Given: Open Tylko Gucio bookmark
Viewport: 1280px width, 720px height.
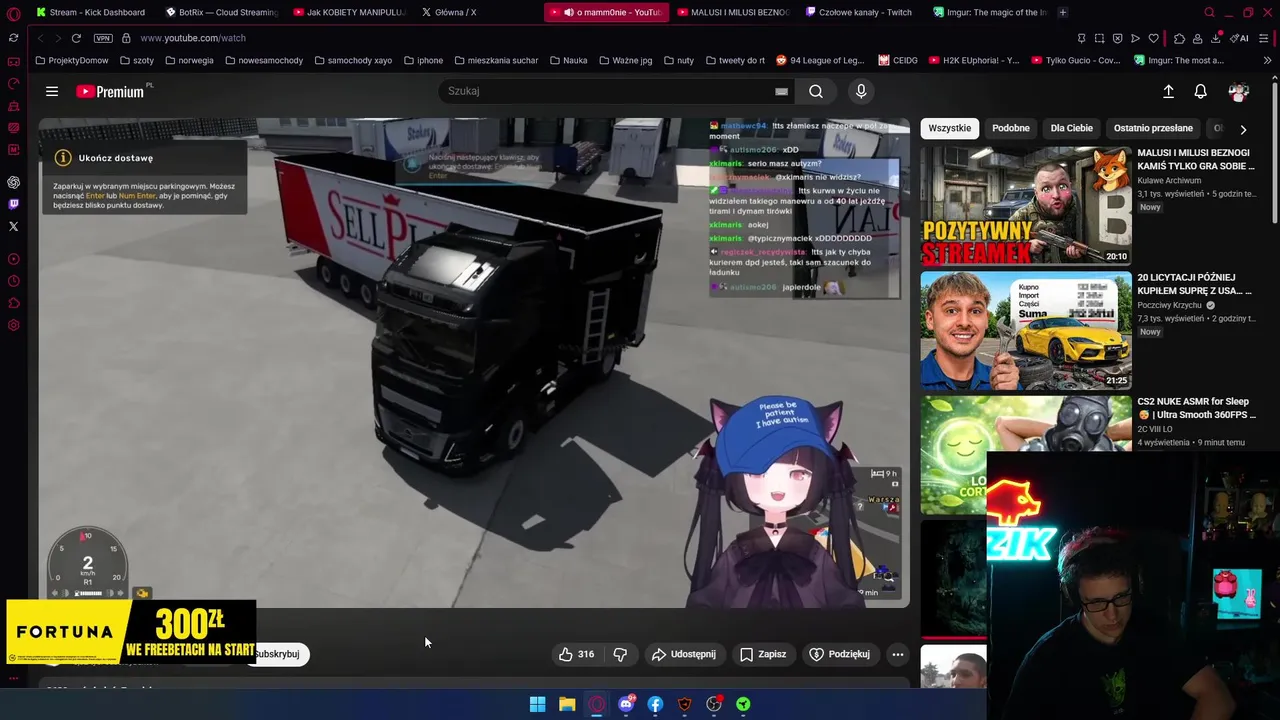Looking at the screenshot, I should (x=1075, y=60).
